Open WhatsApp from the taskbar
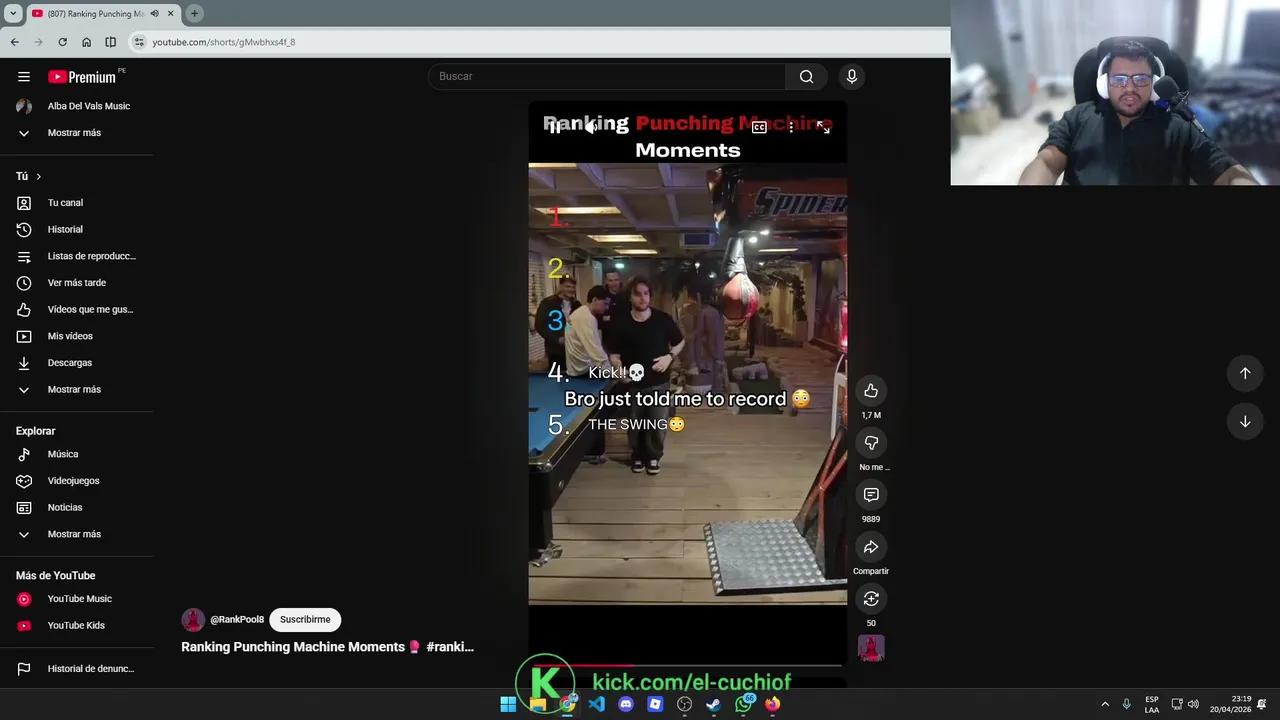The height and width of the screenshot is (720, 1280). pos(743,704)
